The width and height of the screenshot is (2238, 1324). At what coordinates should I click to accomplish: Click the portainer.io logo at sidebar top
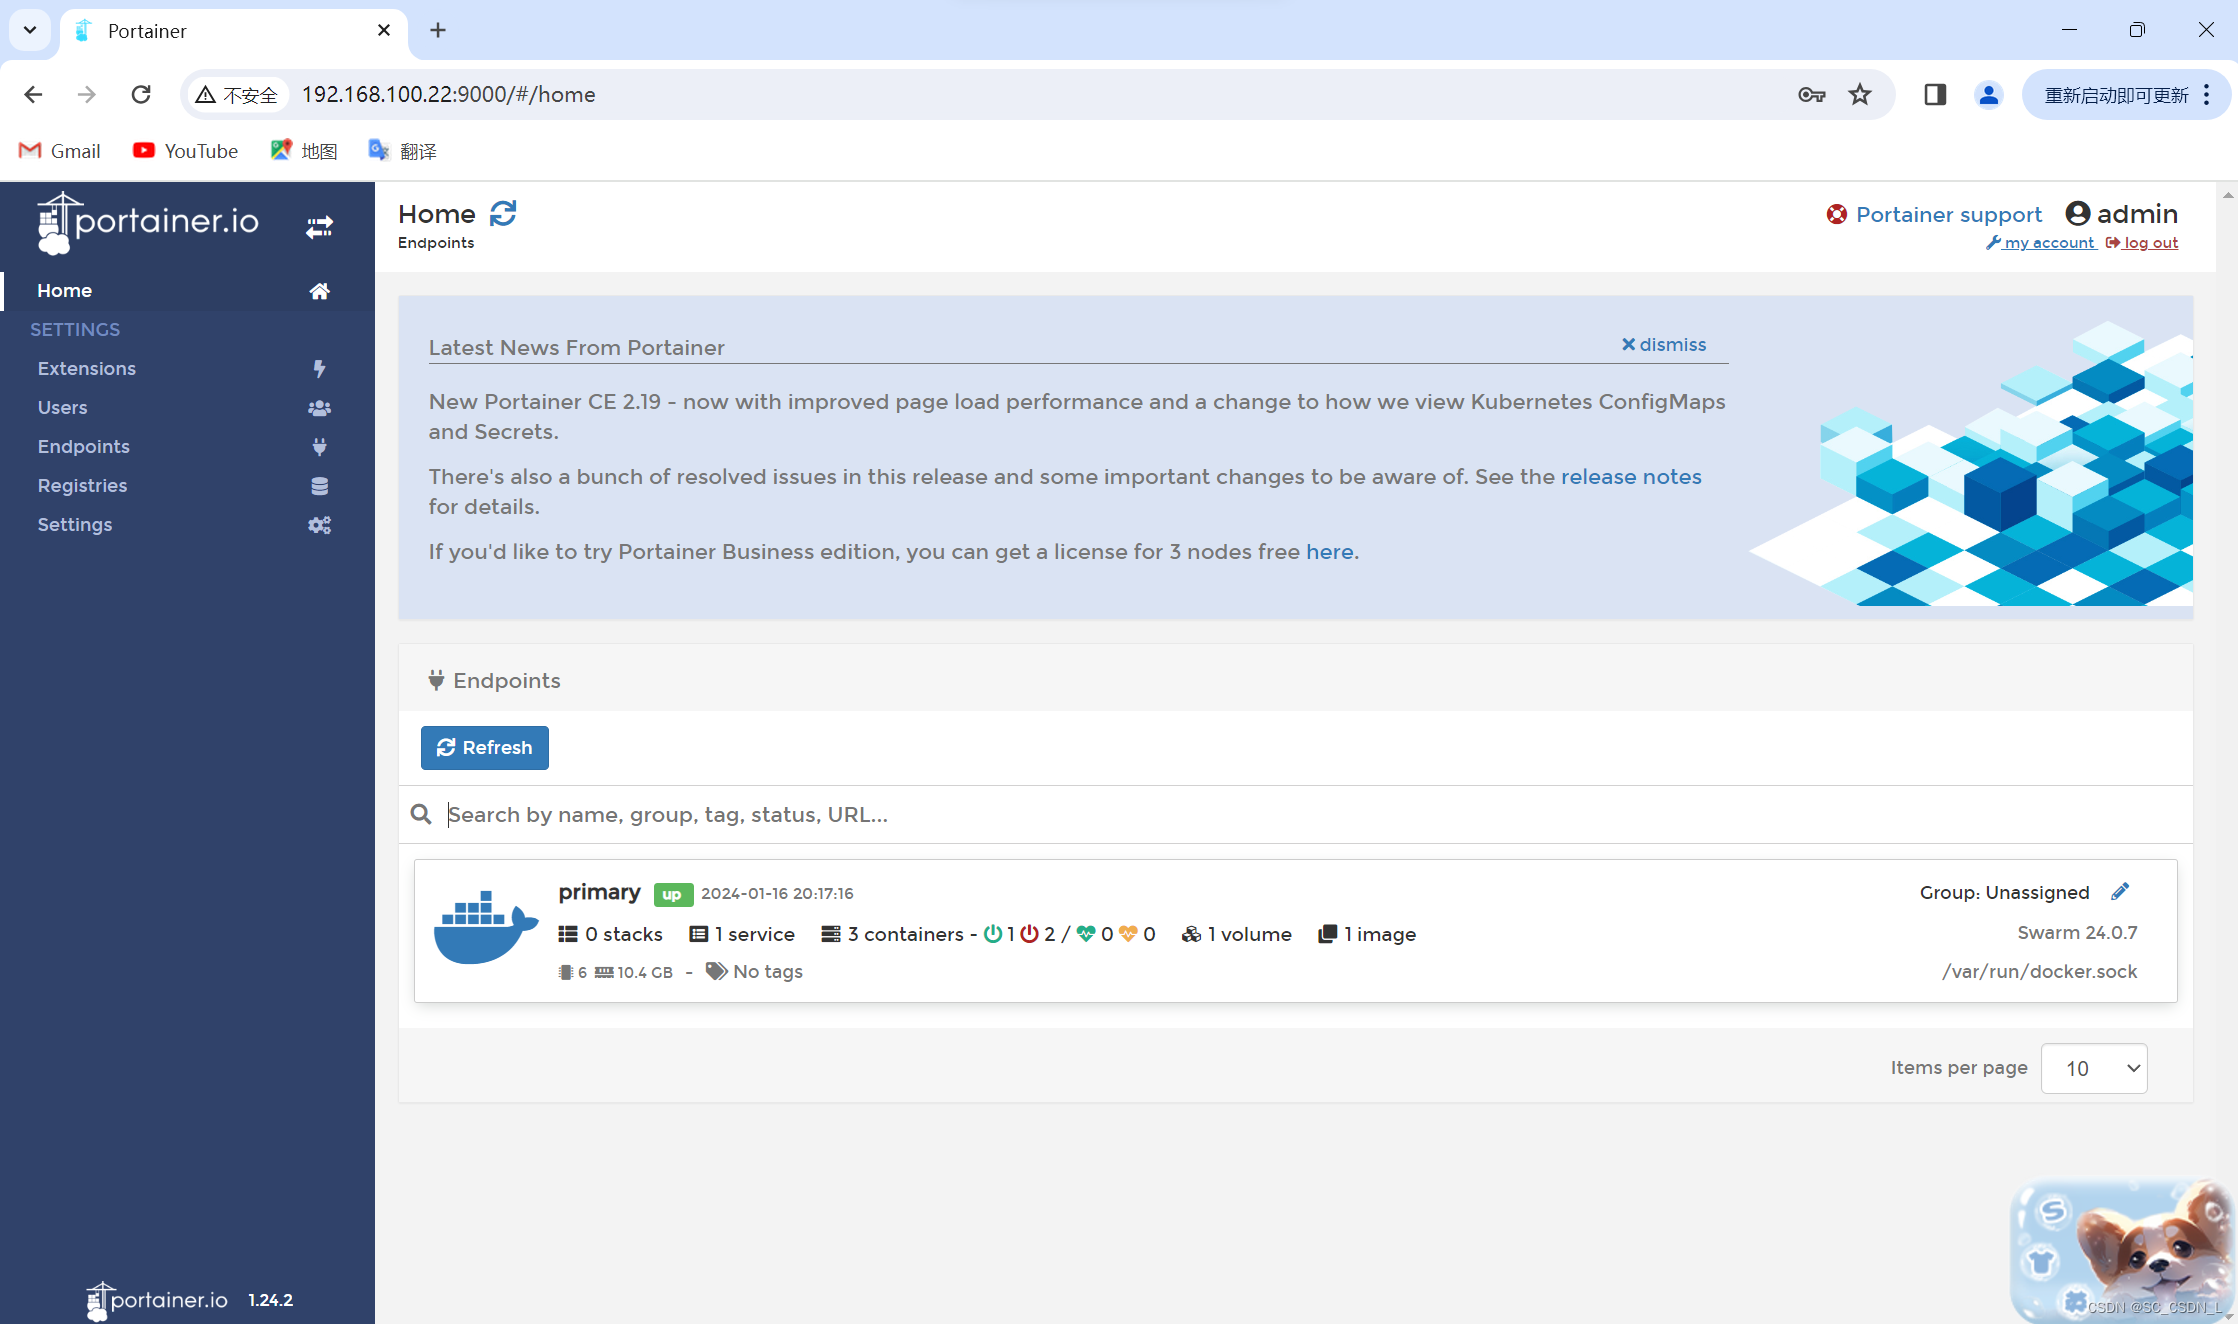pyautogui.click(x=148, y=222)
